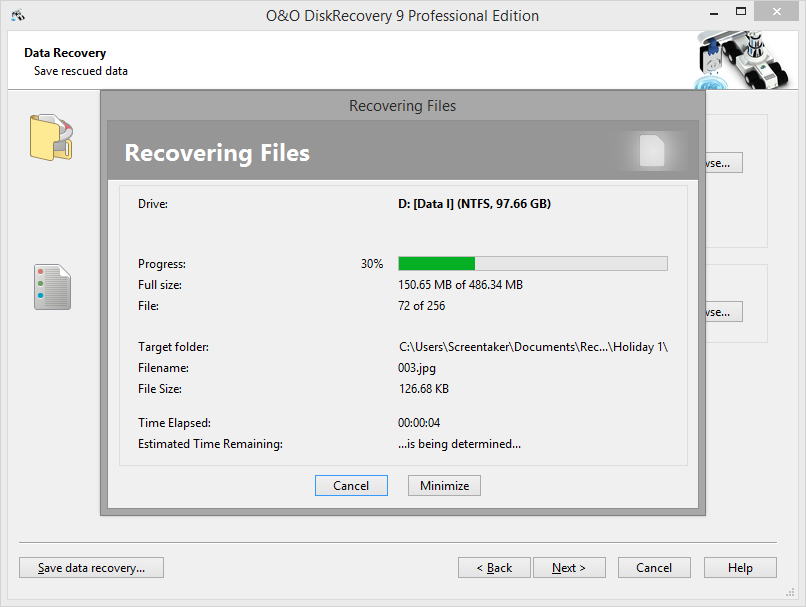This screenshot has width=806, height=607.
Task: Click the target folder path text
Action: click(533, 347)
